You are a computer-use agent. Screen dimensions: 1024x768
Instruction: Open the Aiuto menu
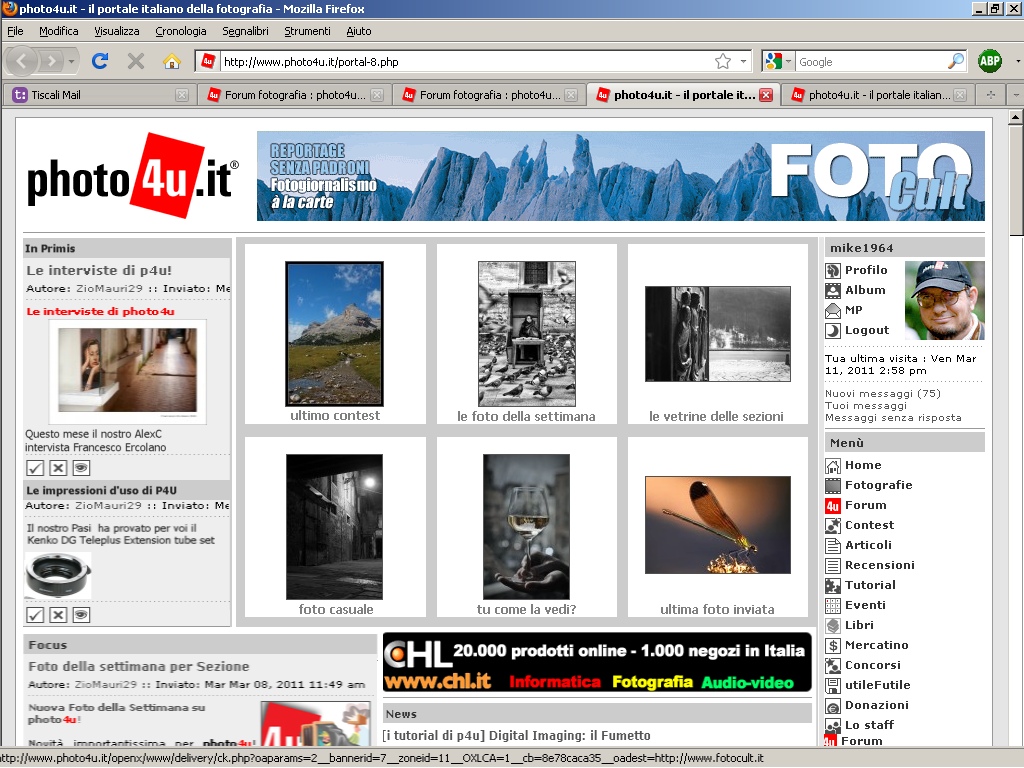click(x=359, y=31)
